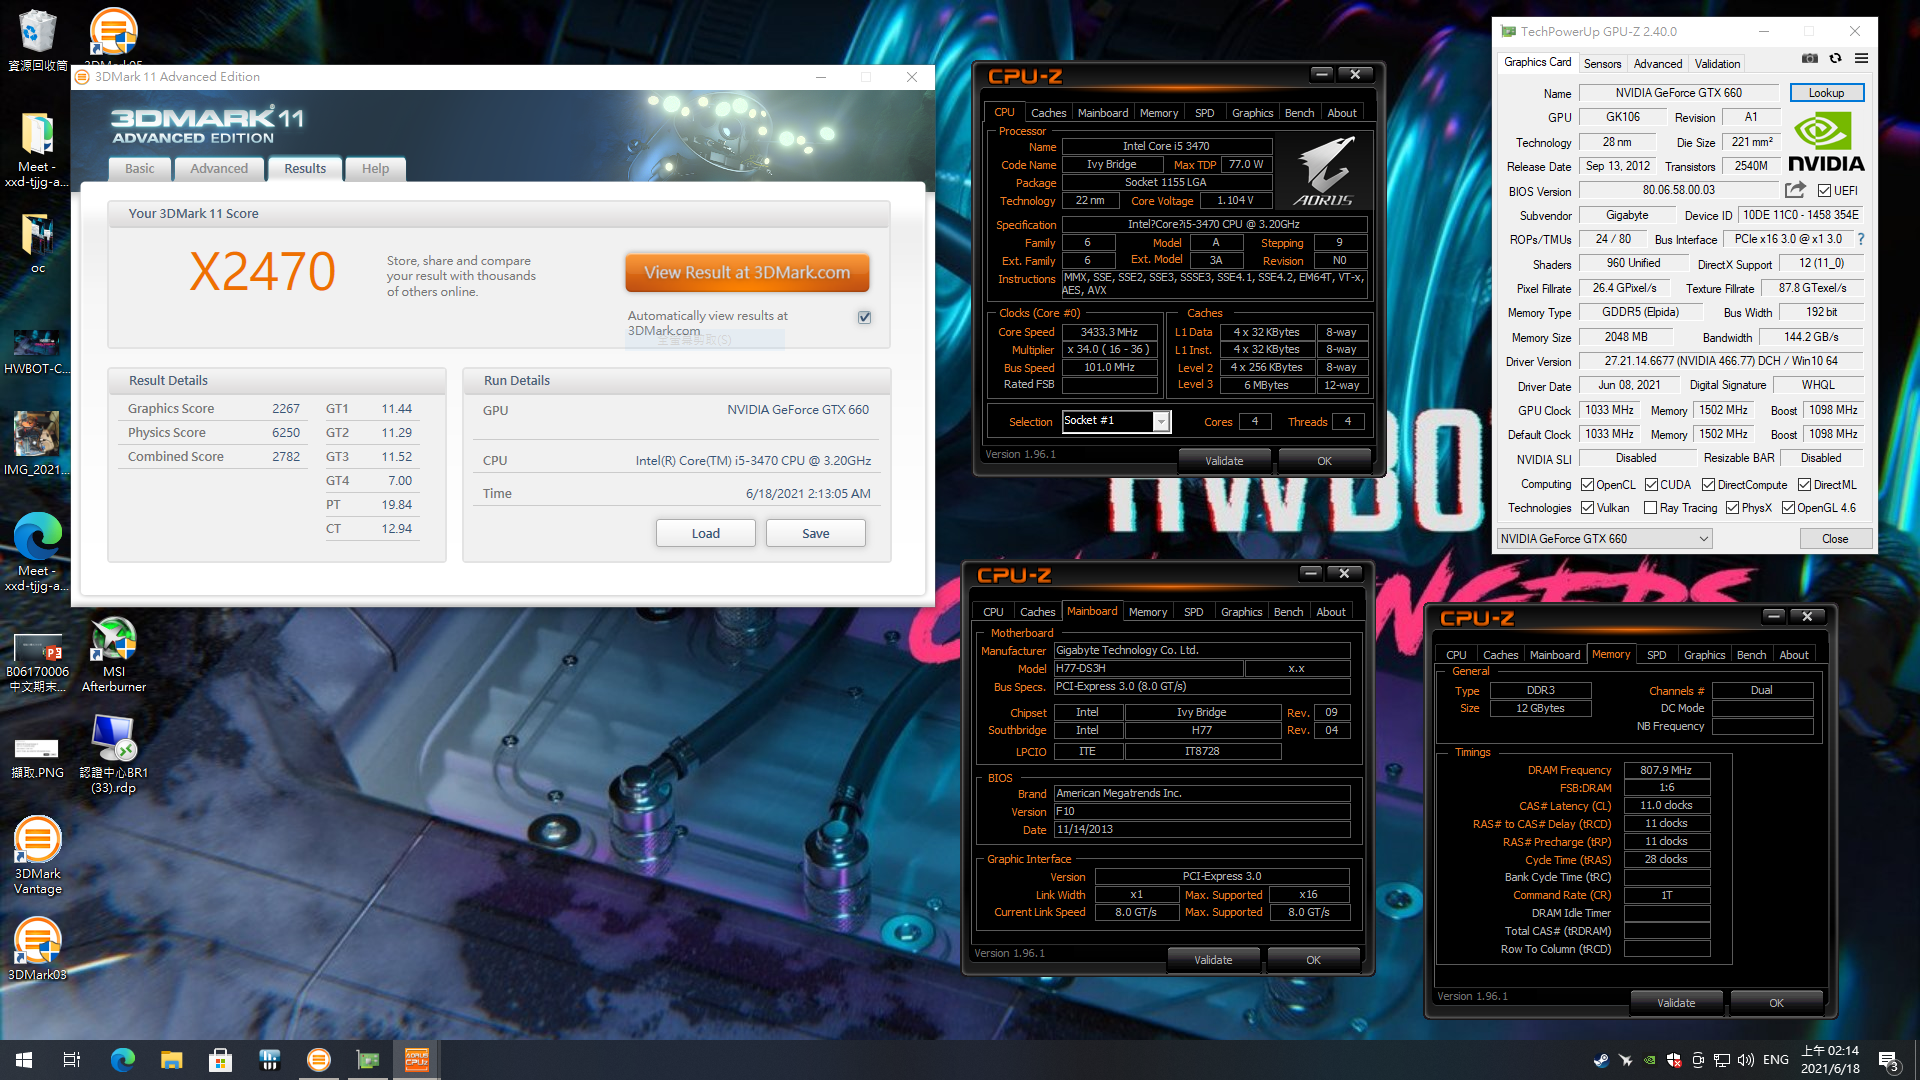Click the GPU-Z BIOS export share icon
The image size is (1920, 1080).
[x=1795, y=190]
